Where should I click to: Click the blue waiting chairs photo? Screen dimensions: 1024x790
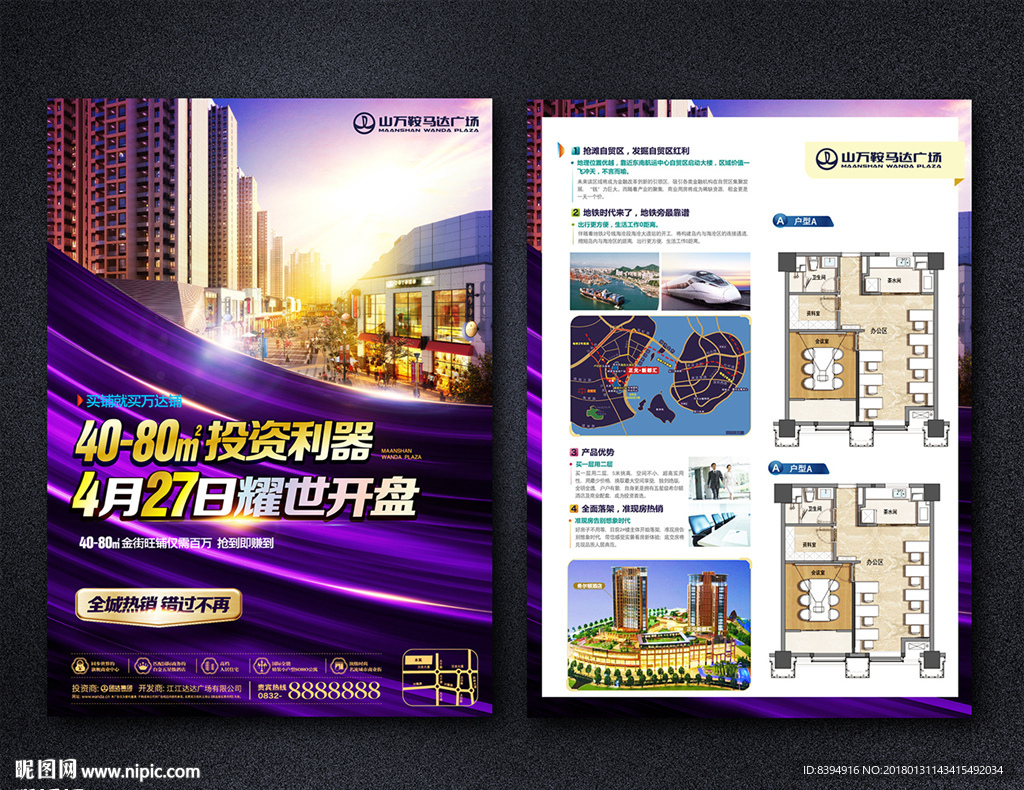coord(720,526)
